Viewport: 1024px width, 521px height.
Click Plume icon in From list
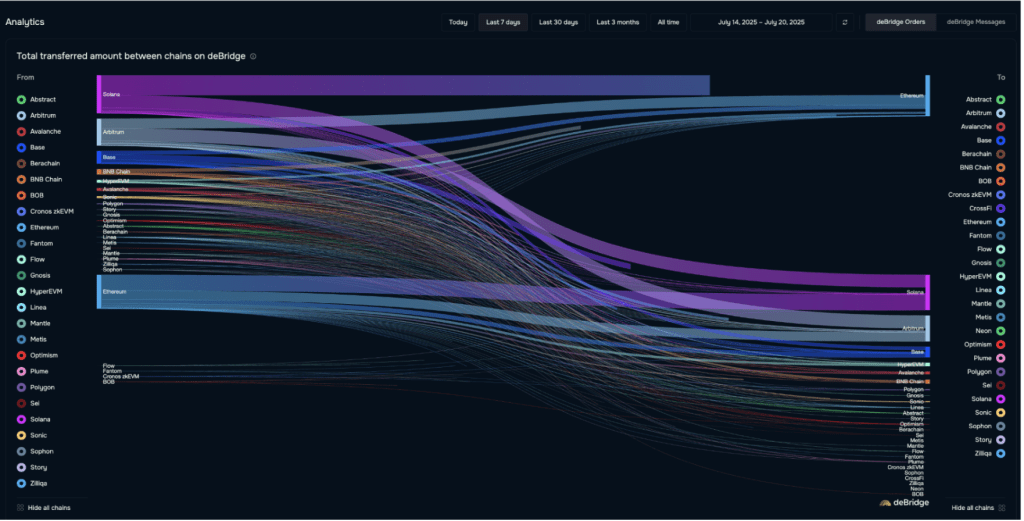point(22,371)
